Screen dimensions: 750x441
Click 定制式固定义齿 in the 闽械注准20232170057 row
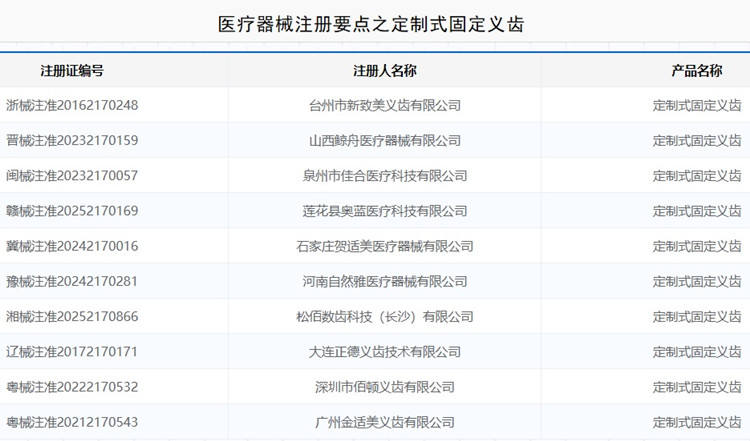click(697, 176)
